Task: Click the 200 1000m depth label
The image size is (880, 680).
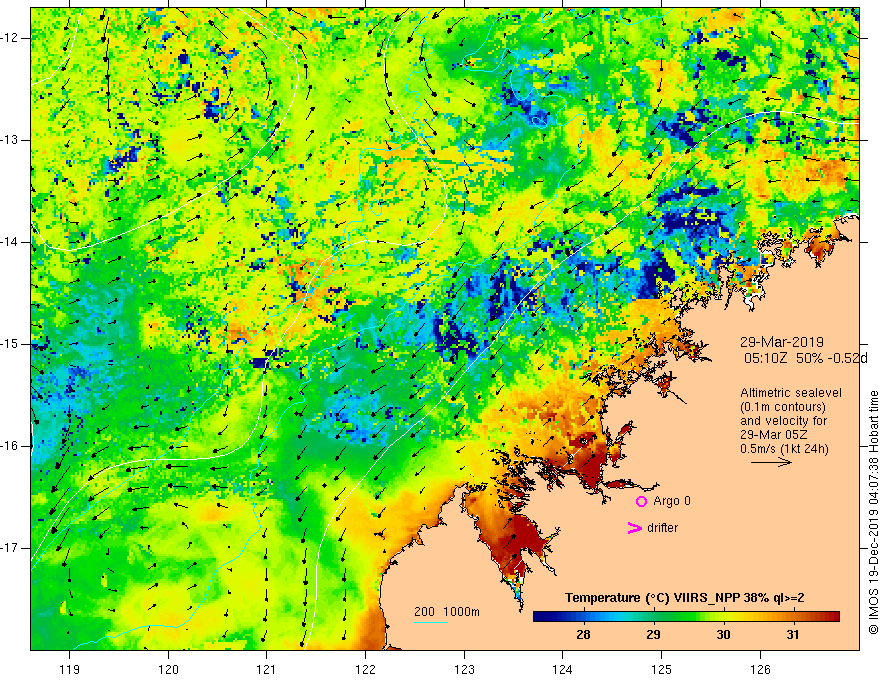Action: click(447, 612)
